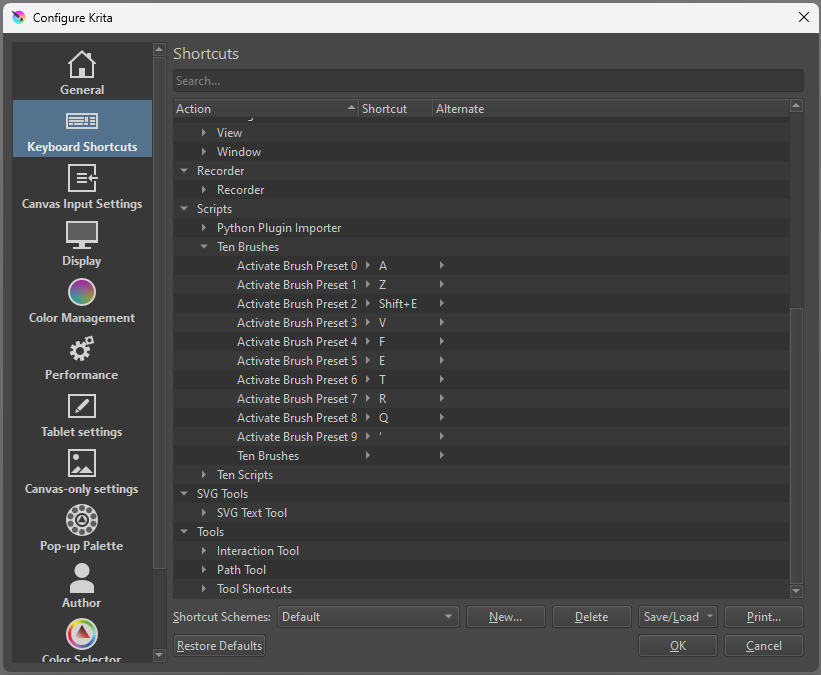Sort by the Alternate column header
The width and height of the screenshot is (821, 675).
pyautogui.click(x=611, y=108)
